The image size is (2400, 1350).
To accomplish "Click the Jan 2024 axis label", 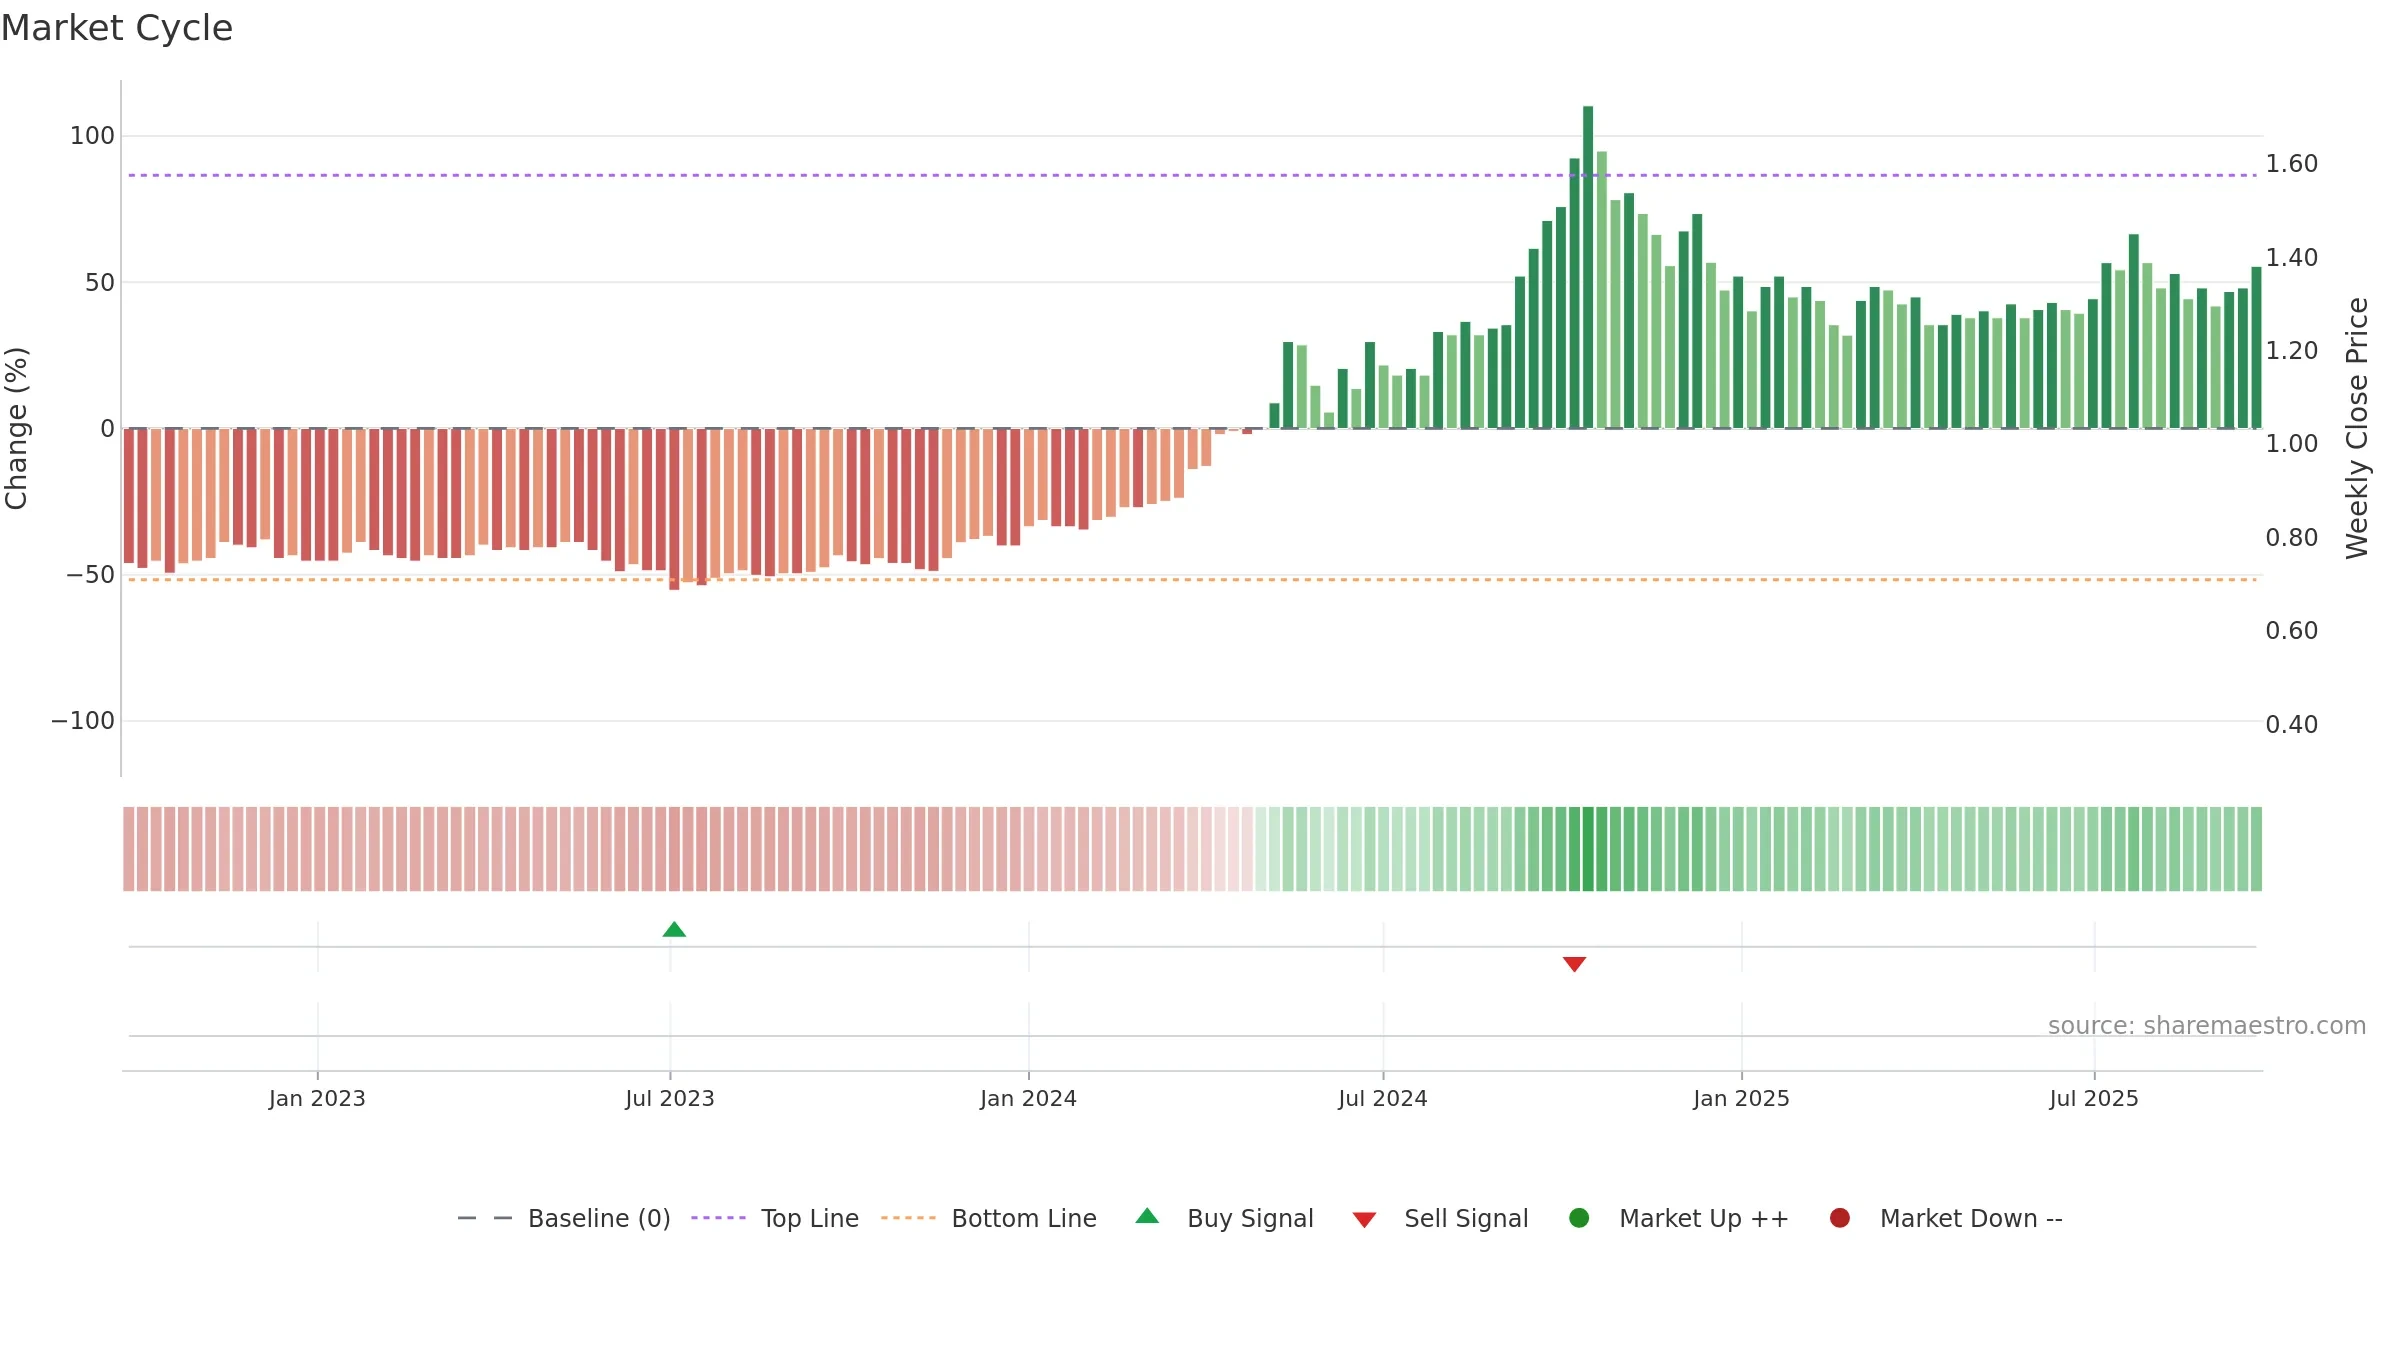I will (x=1028, y=1099).
